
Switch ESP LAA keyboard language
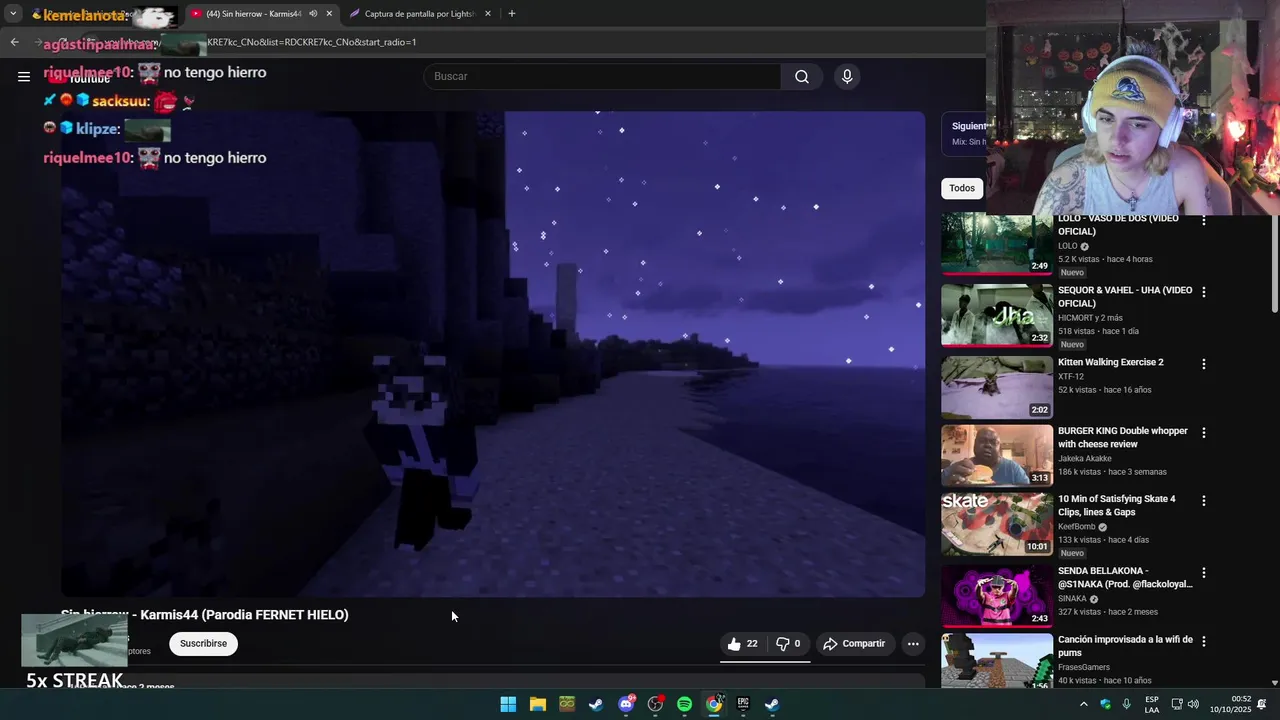tap(1152, 704)
